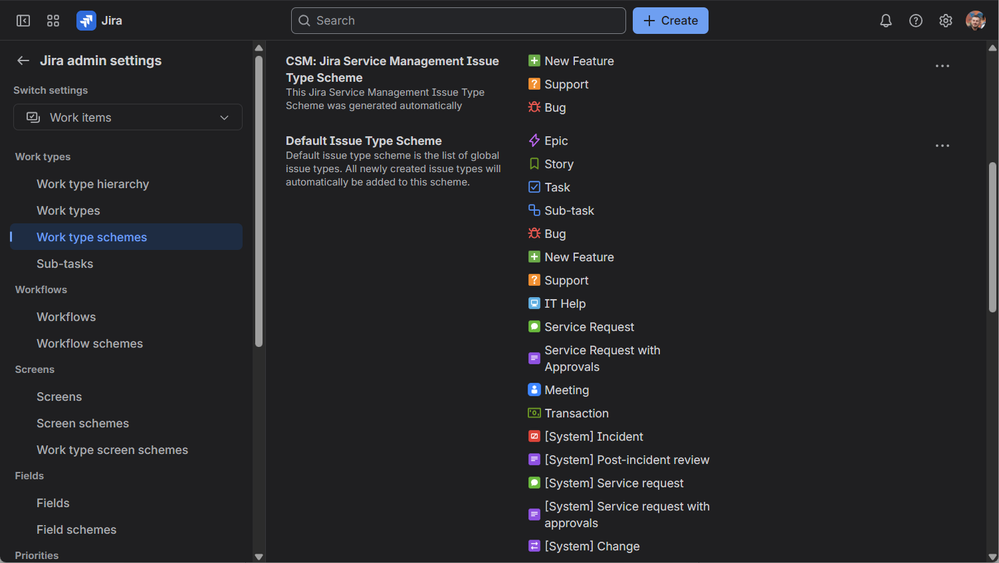Go back using the arrow beside Jira admin settings
The width and height of the screenshot is (999, 563).
pyautogui.click(x=23, y=61)
